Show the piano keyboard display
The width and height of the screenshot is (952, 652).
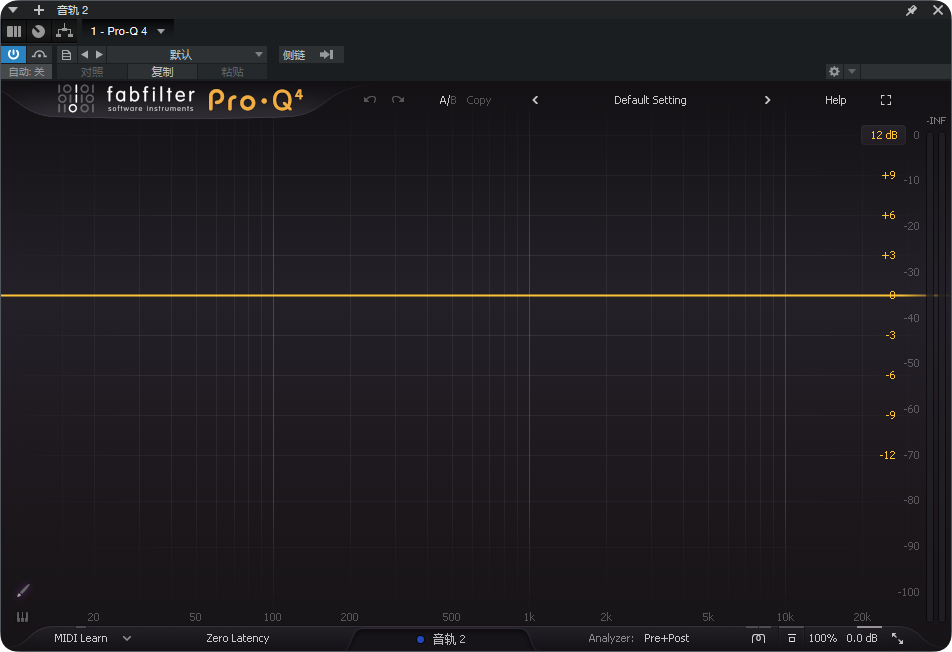[22, 617]
